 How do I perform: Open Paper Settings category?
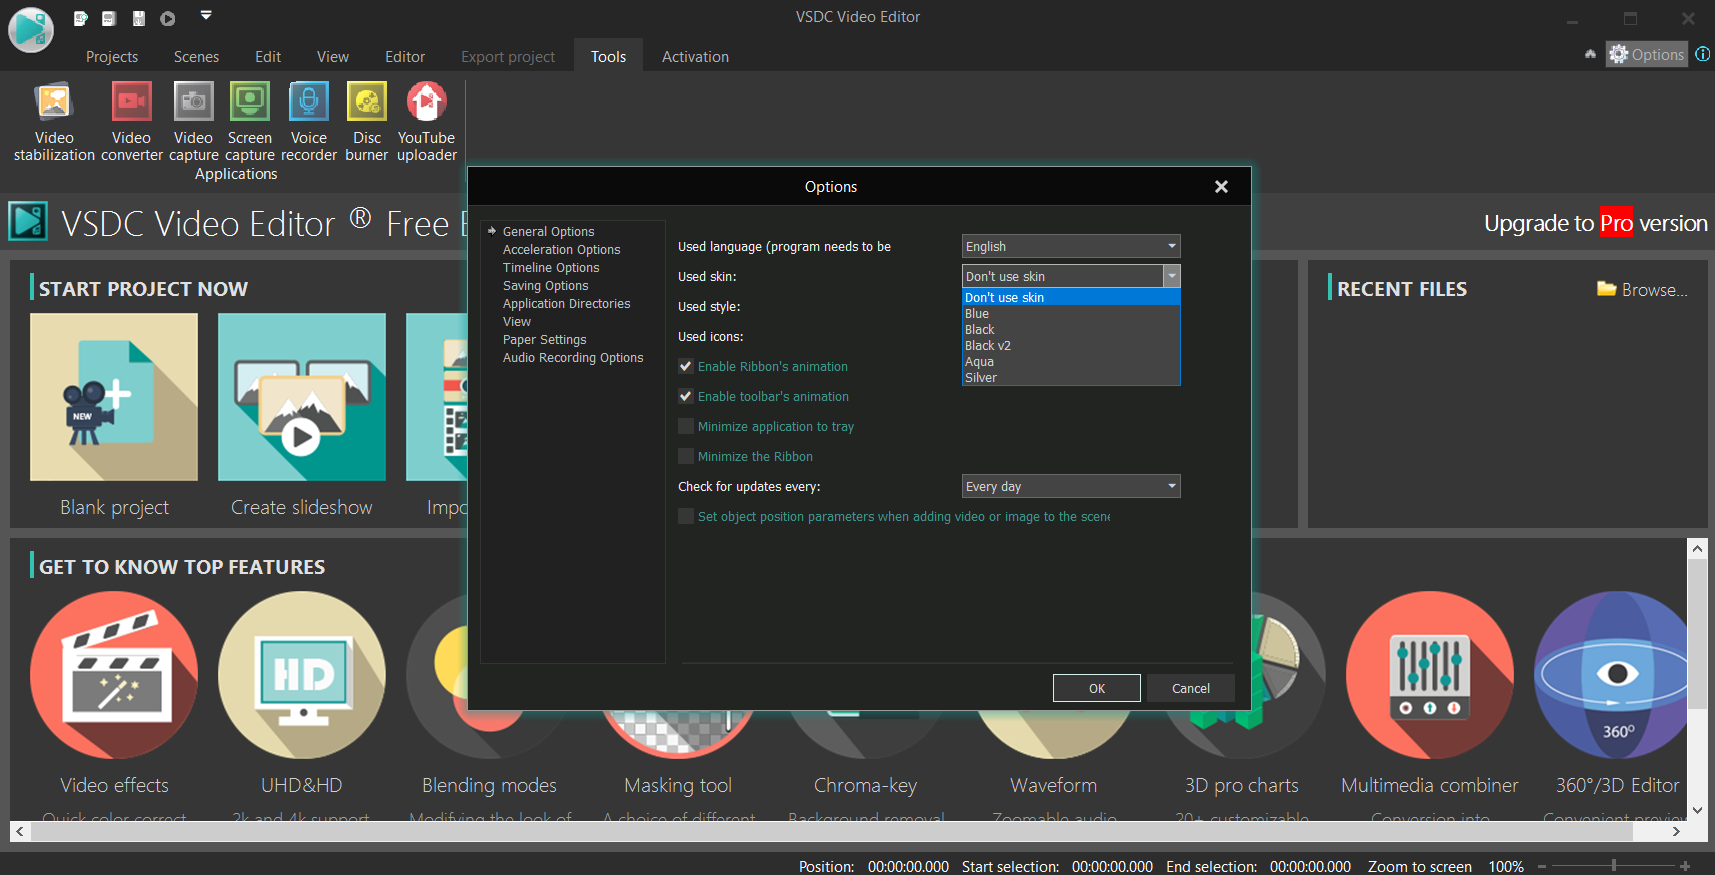point(544,339)
